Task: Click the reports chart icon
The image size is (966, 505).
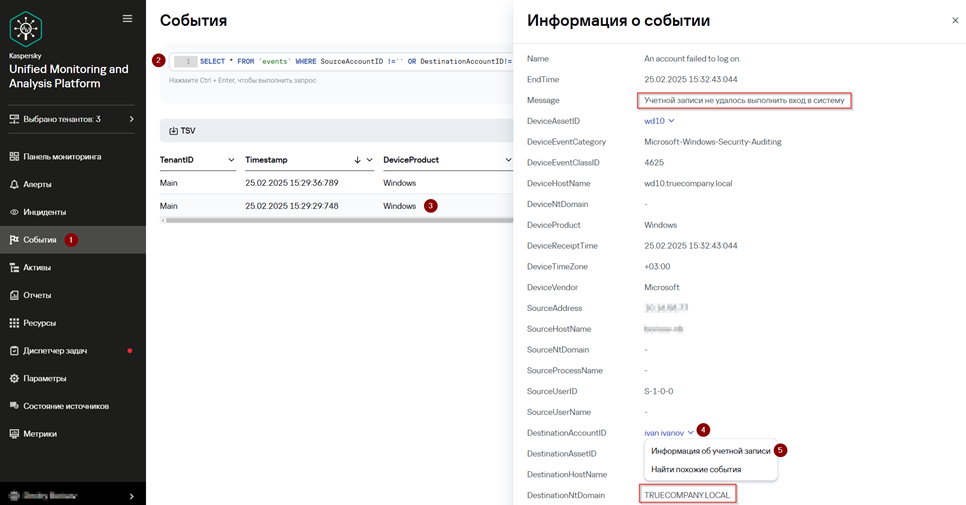Action: point(14,295)
